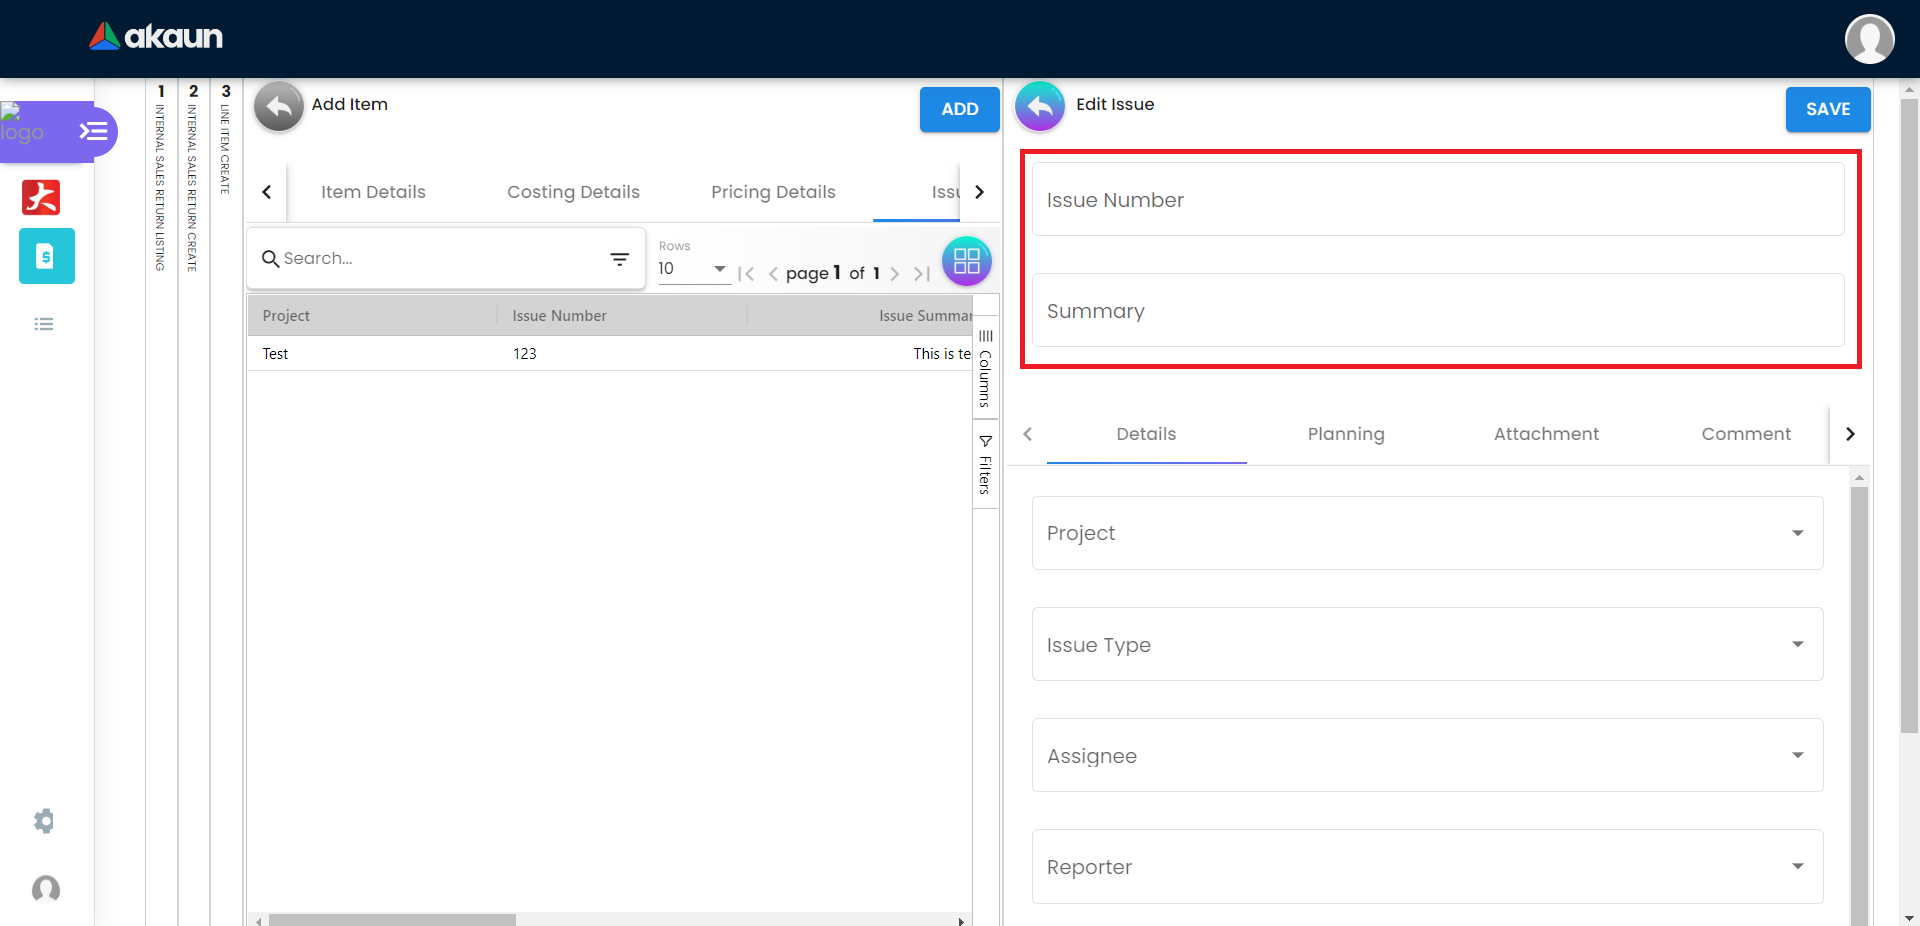Click the Issue Number input field
1920x926 pixels.
tap(1437, 200)
